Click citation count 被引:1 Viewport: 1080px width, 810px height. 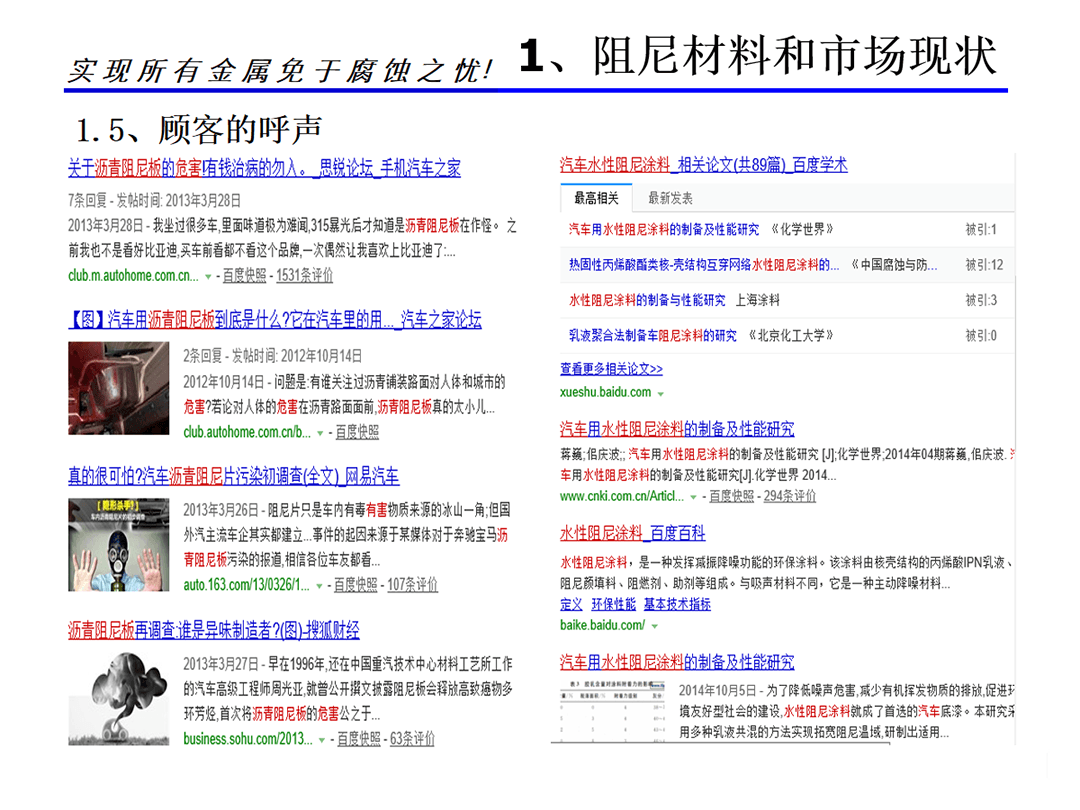click(981, 229)
